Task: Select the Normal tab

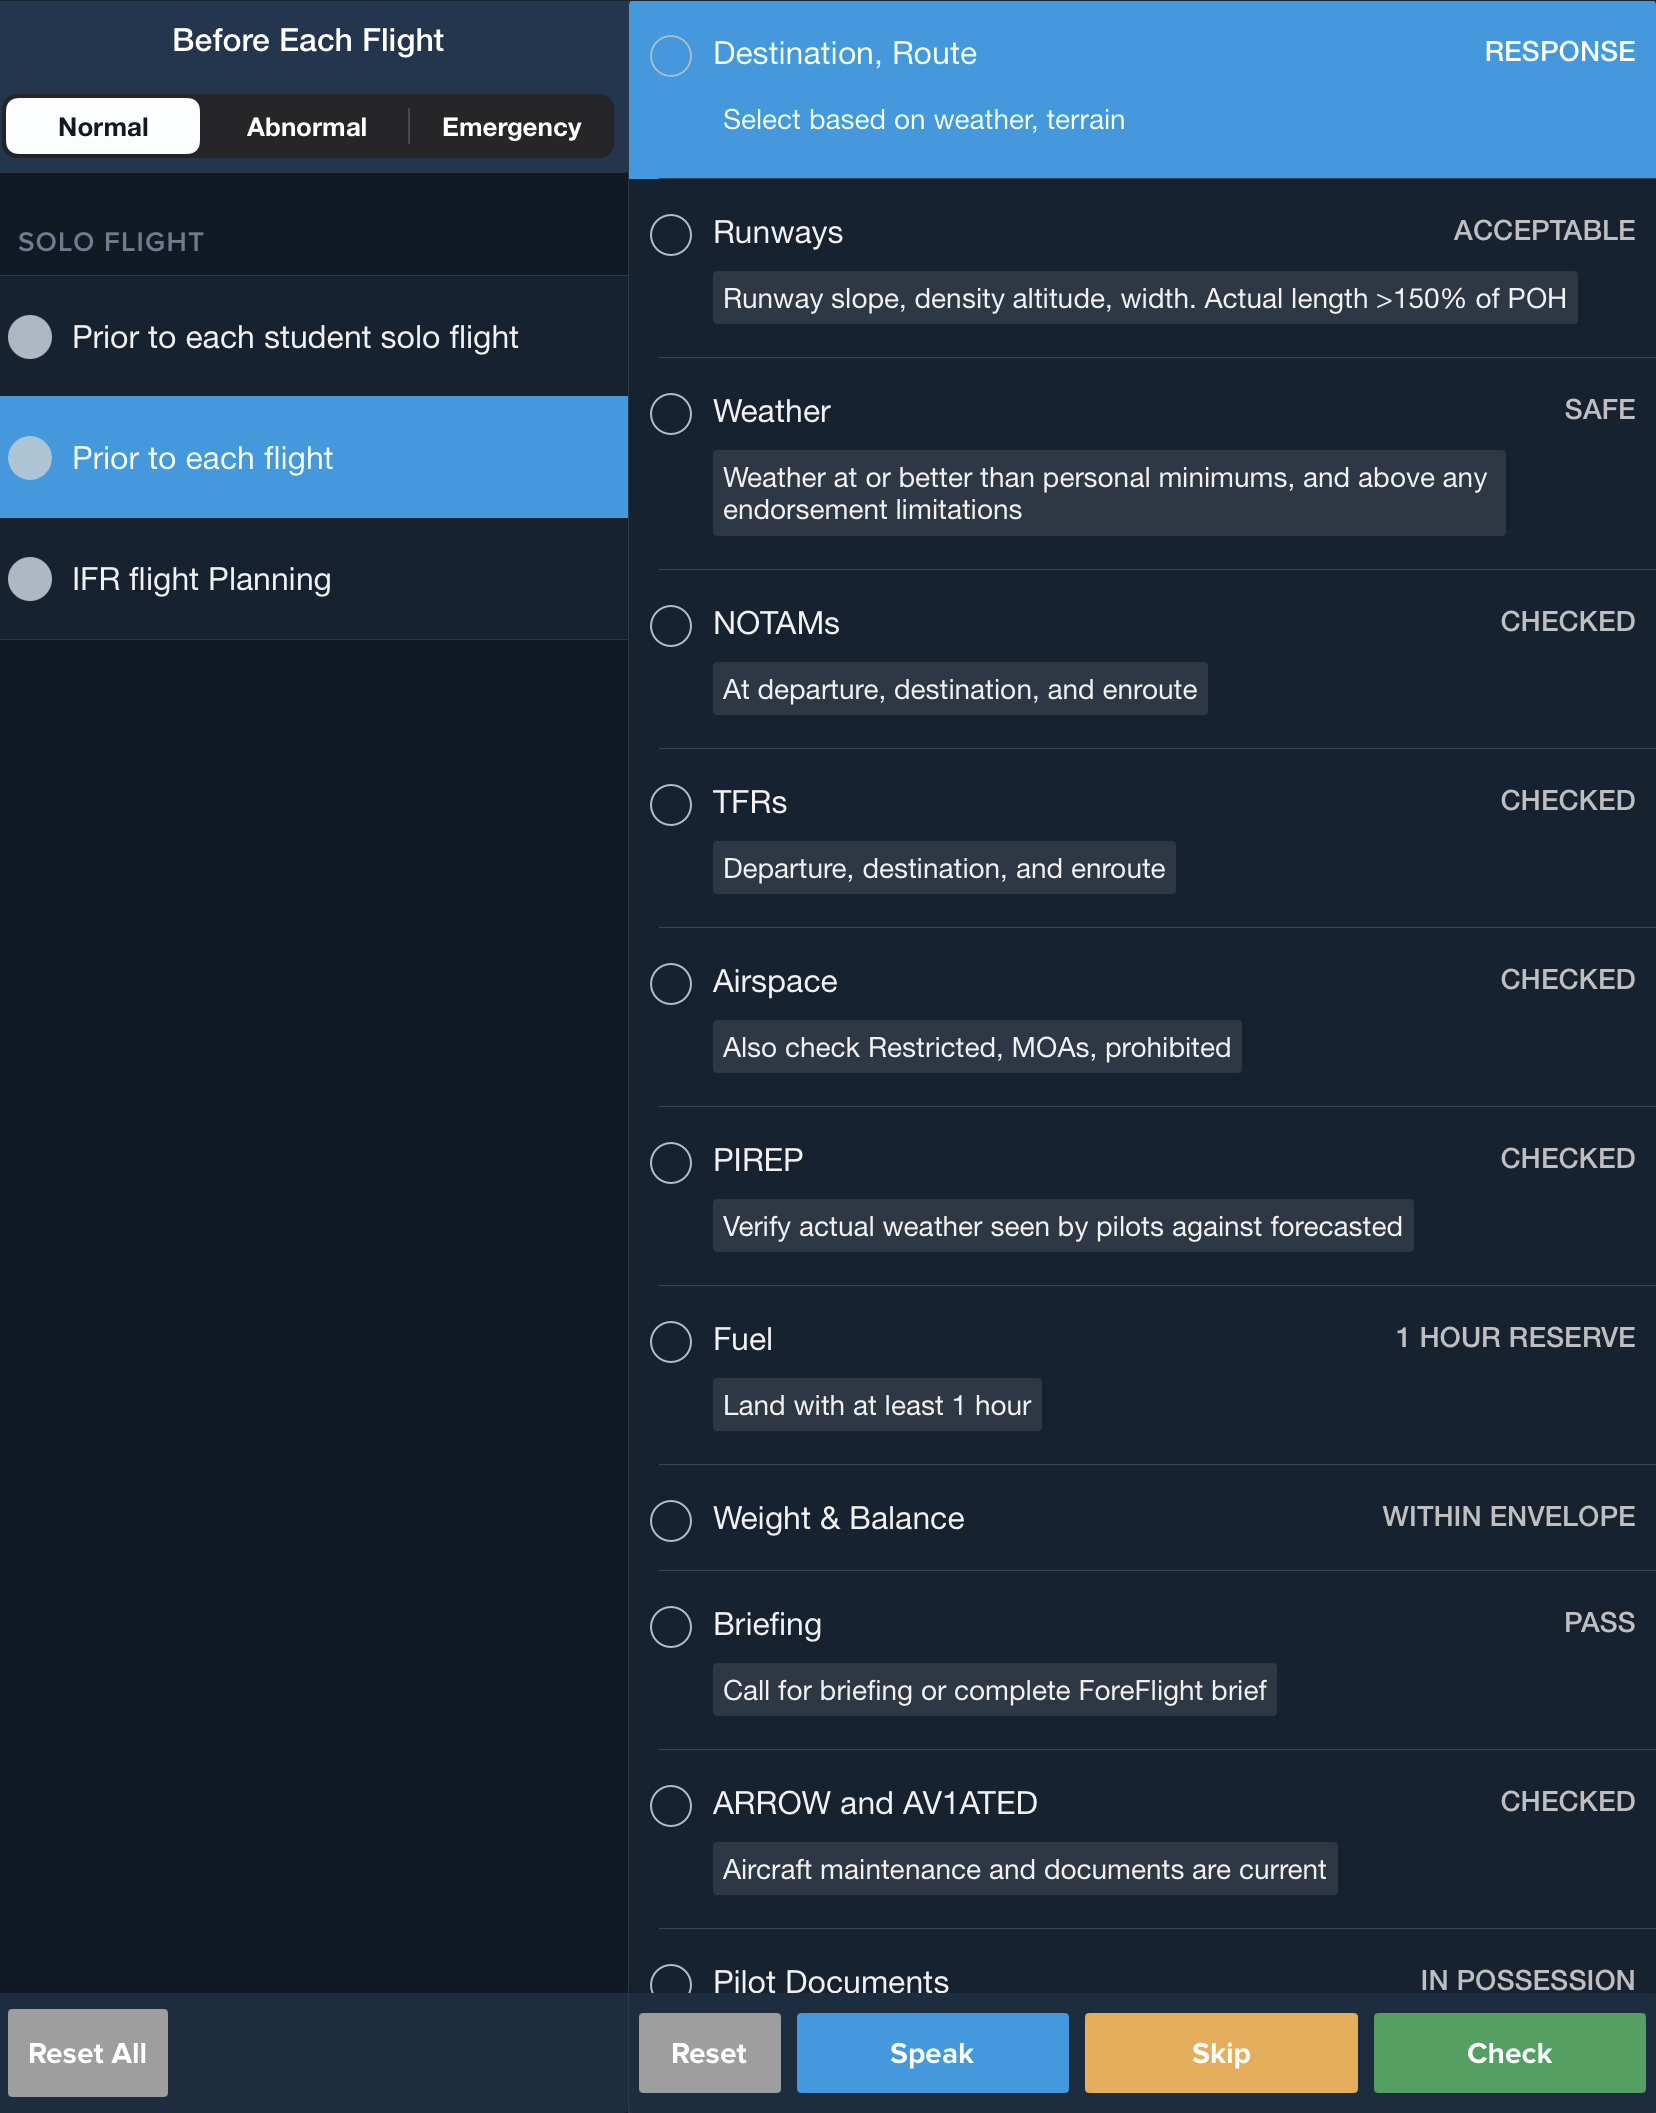Action: 103,127
